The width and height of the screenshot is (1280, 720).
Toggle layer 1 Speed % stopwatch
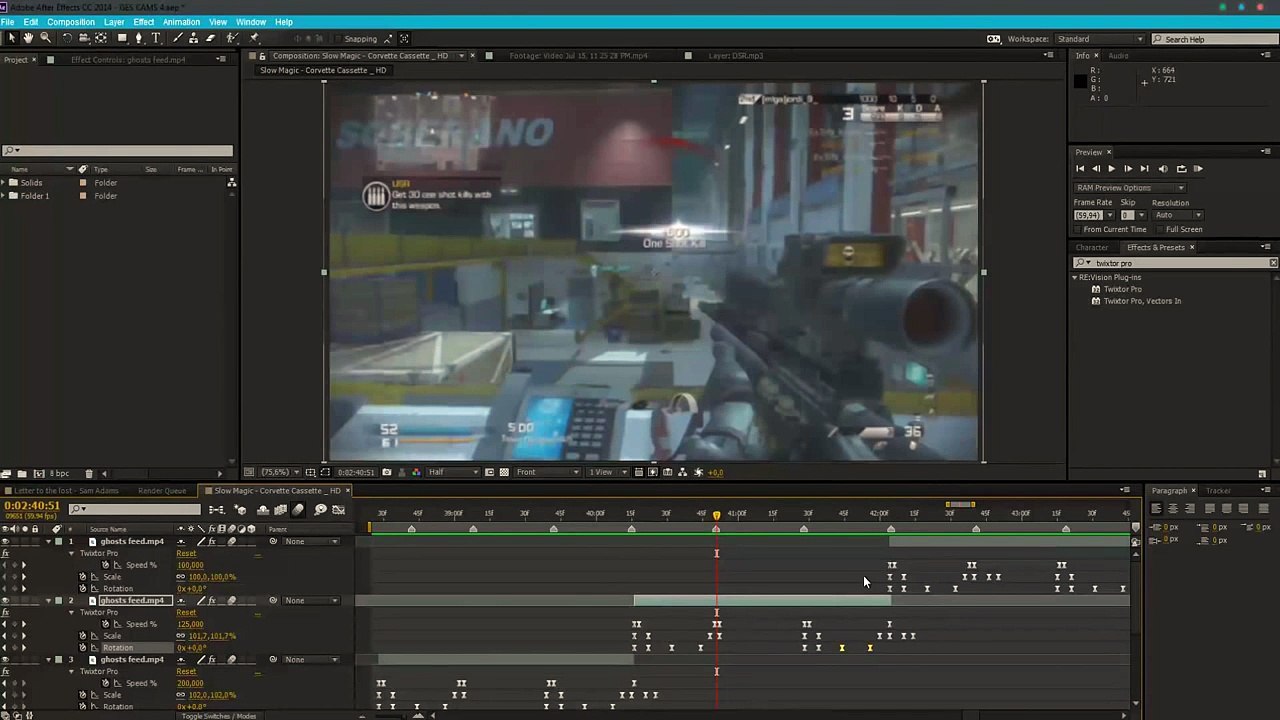(105, 565)
